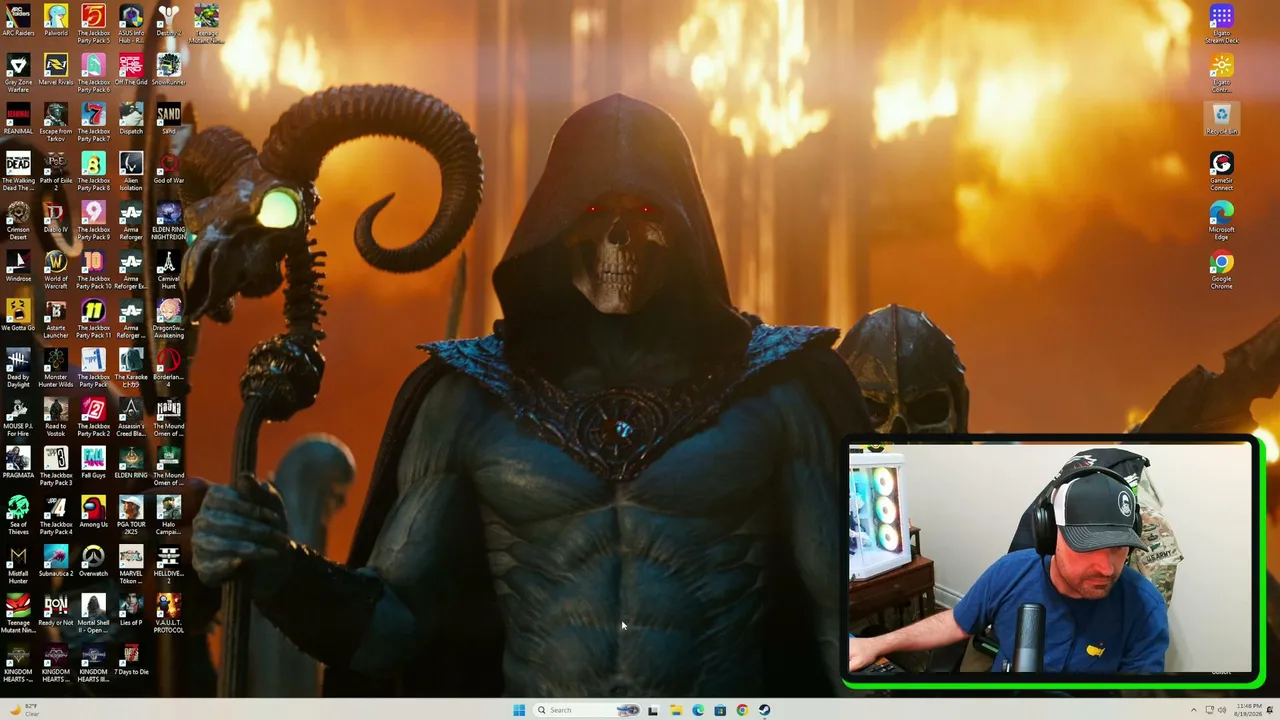
Task: Click the Subnautica 2 shortcut
Action: [56, 559]
